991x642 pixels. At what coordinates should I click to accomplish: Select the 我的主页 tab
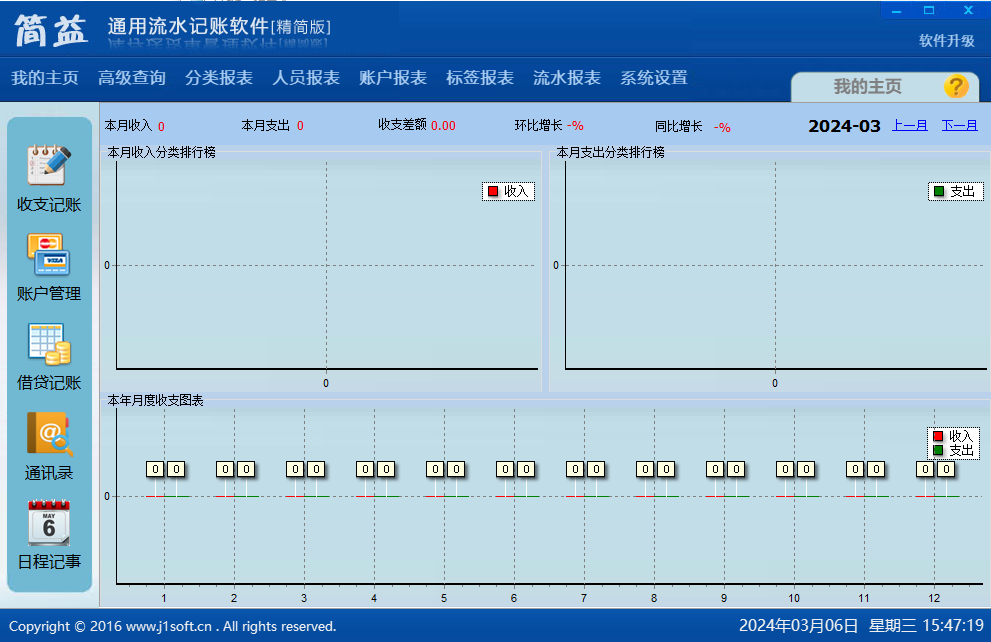[867, 87]
